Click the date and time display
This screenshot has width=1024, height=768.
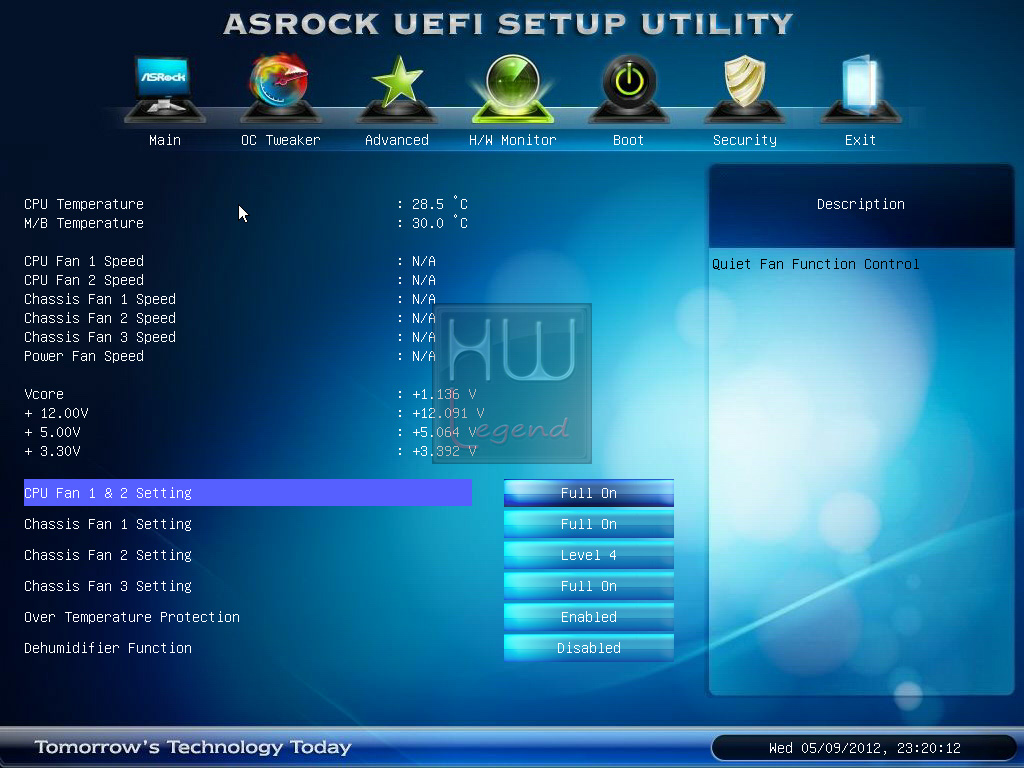pos(865,748)
